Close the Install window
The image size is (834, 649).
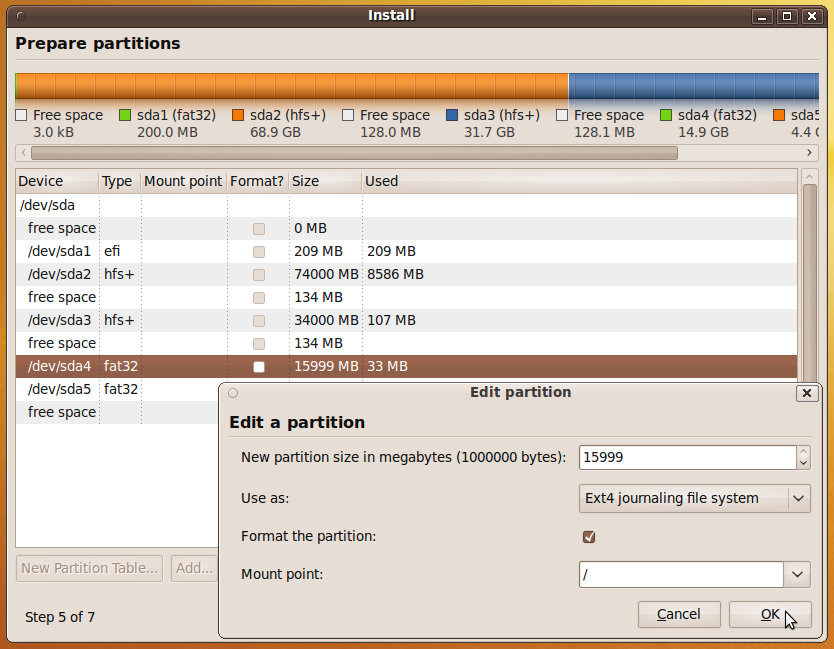812,16
